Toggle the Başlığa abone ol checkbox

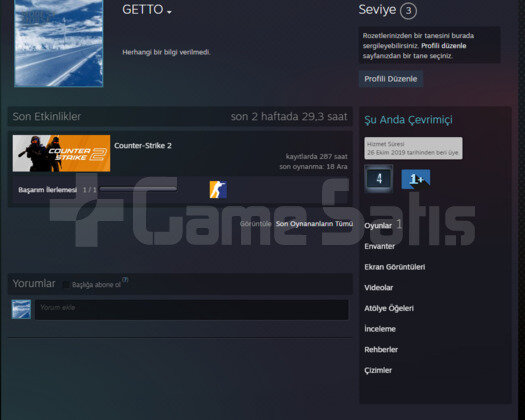(x=66, y=285)
